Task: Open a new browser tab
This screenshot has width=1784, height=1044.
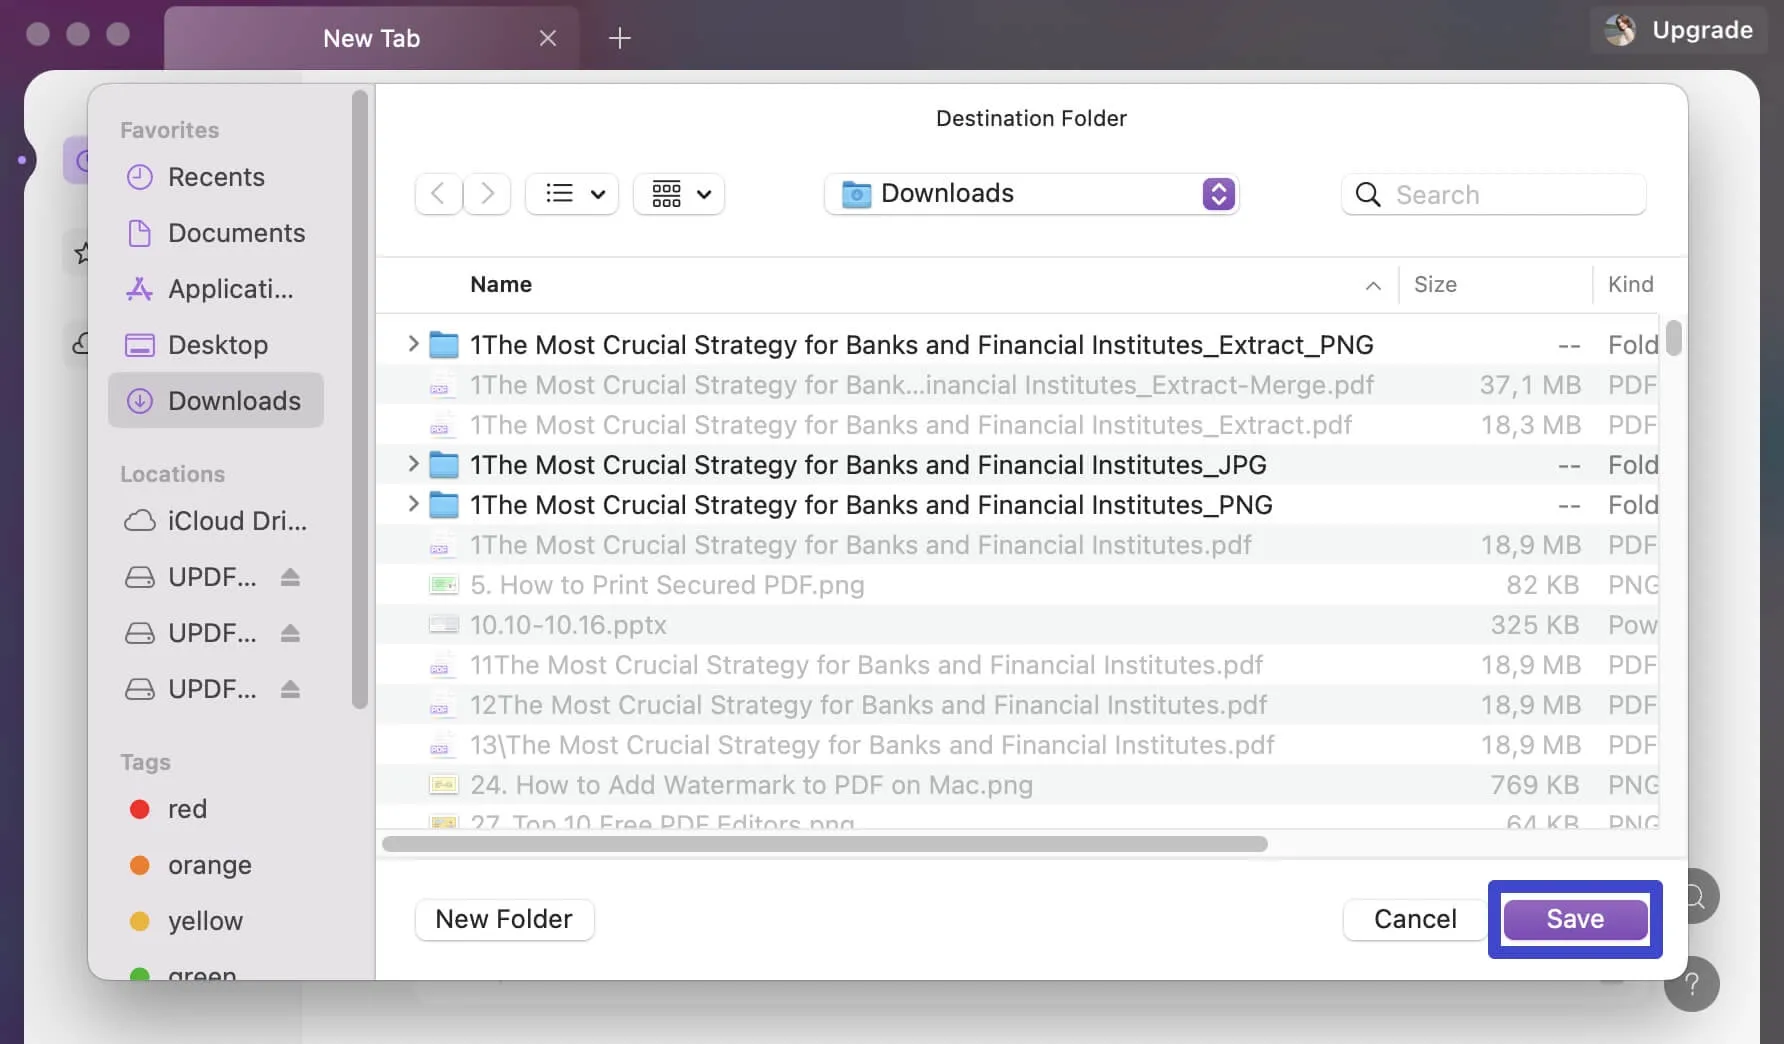Action: 620,38
